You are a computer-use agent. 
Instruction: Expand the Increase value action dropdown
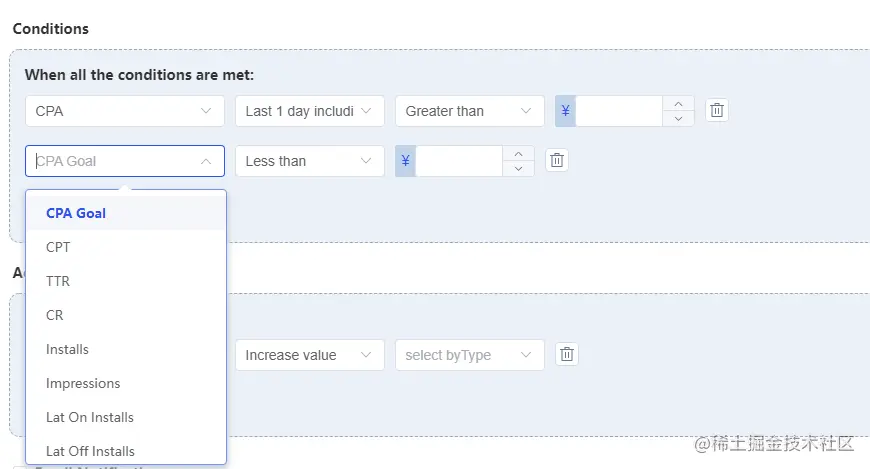309,355
